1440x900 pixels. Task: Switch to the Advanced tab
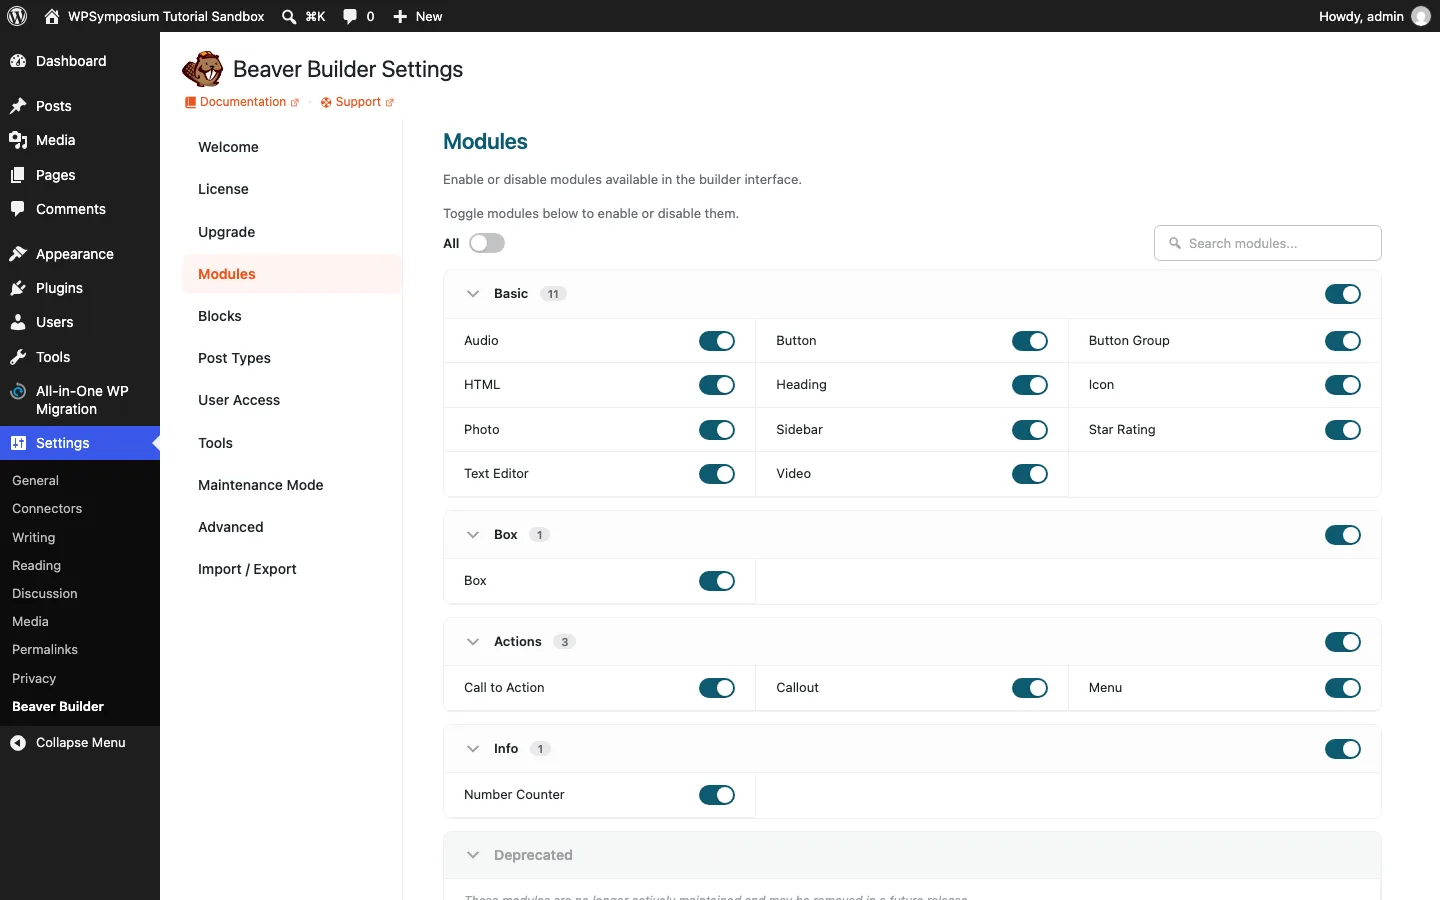pyautogui.click(x=292, y=527)
